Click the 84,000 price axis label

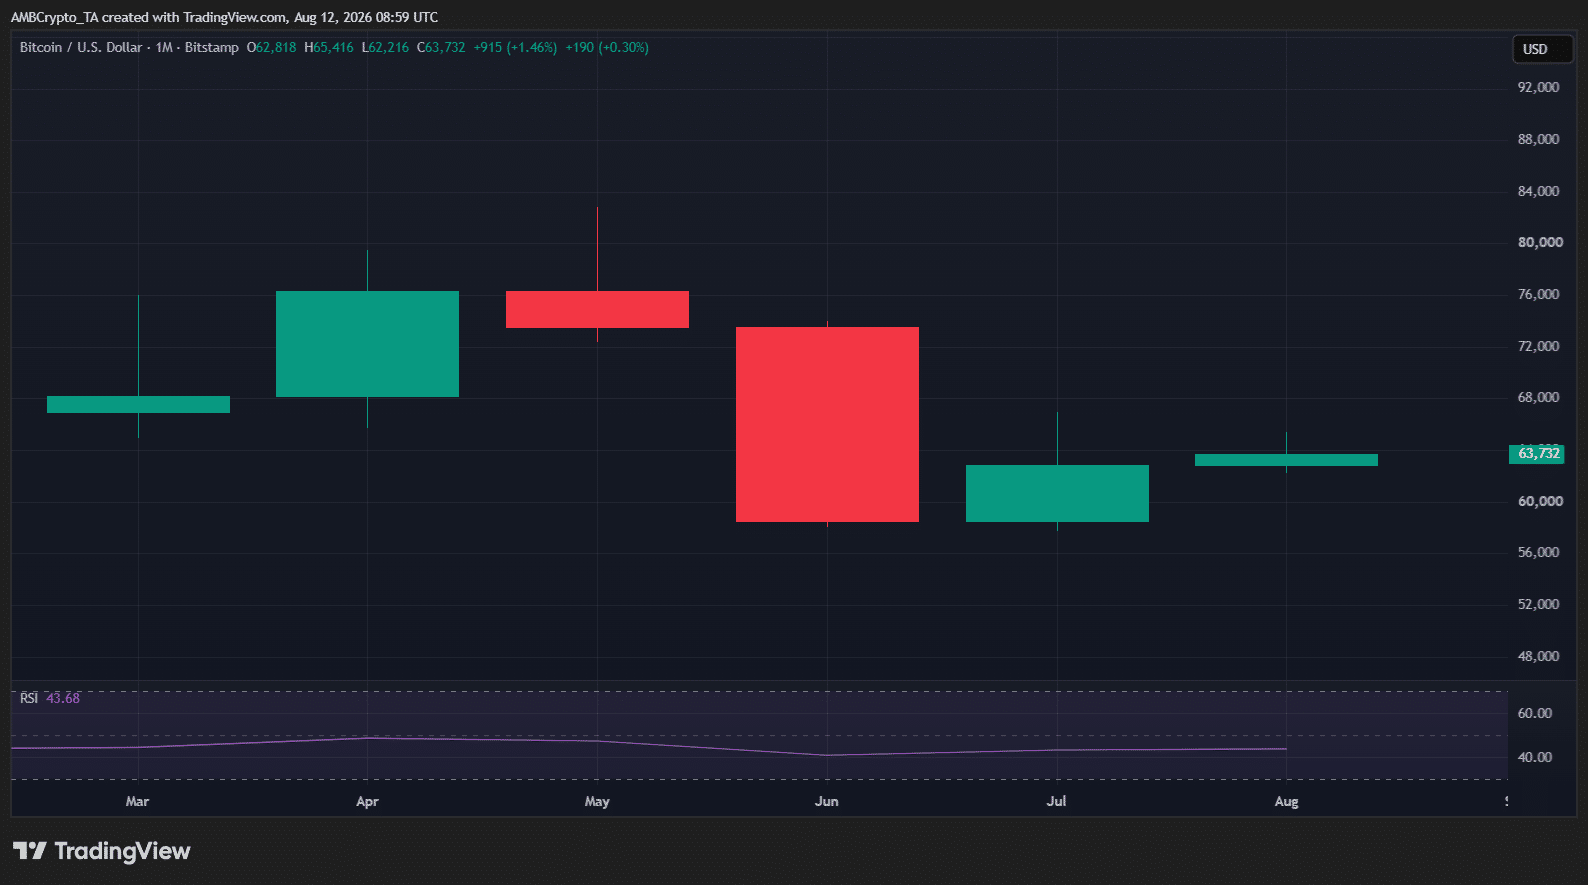click(x=1538, y=191)
